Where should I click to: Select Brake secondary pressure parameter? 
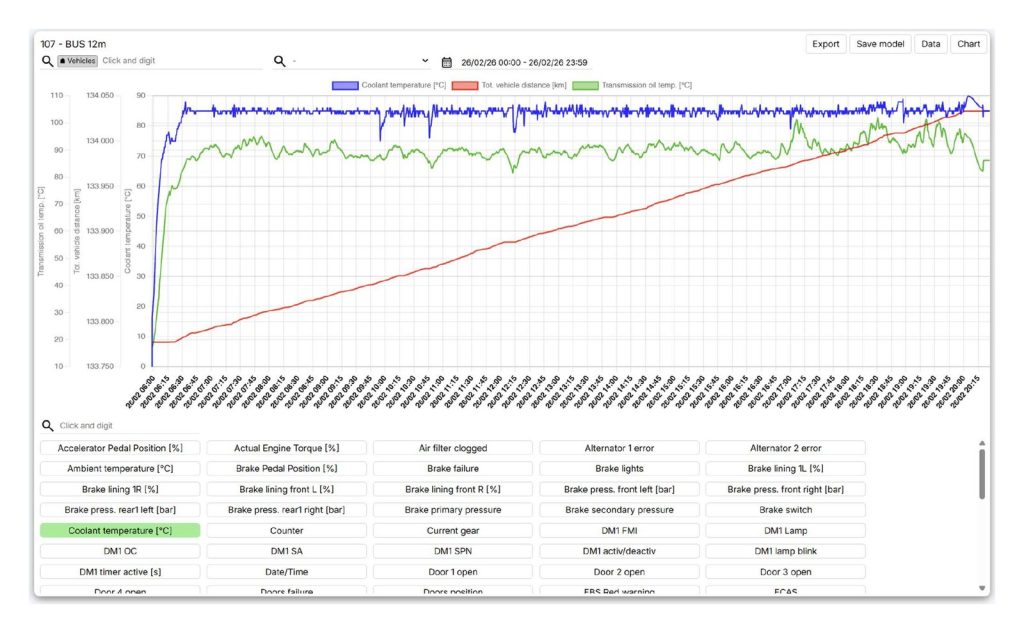619,510
